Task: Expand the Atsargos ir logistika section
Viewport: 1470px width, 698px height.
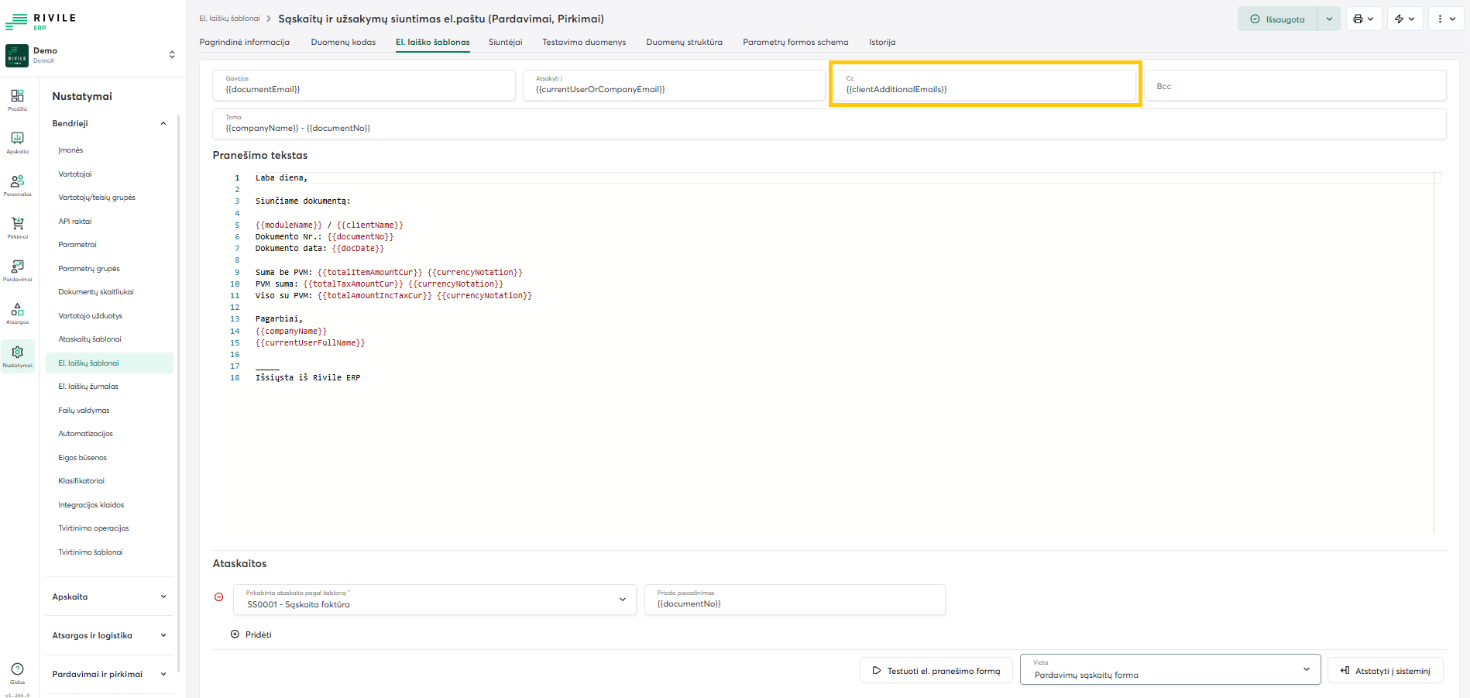Action: pyautogui.click(x=163, y=635)
